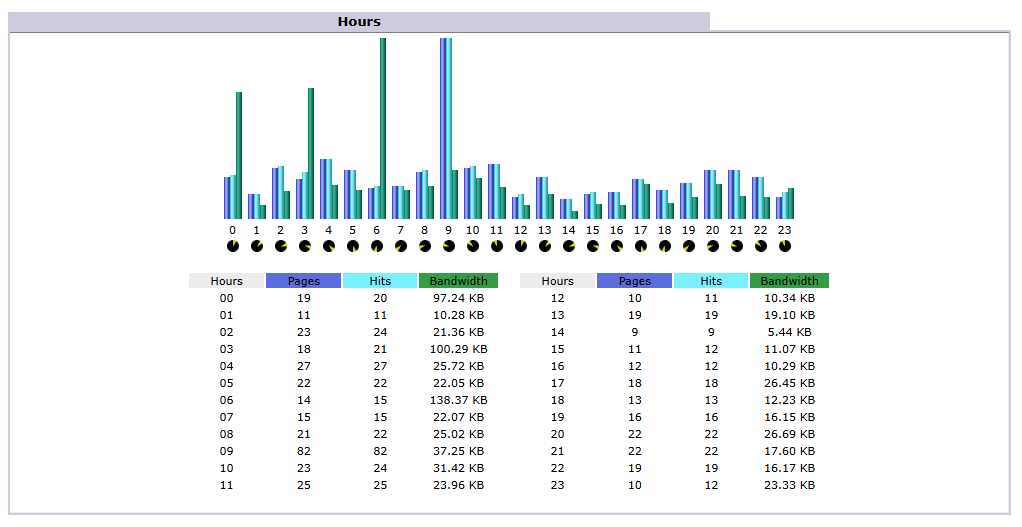Click the hour 4 label on chart axis

(328, 230)
